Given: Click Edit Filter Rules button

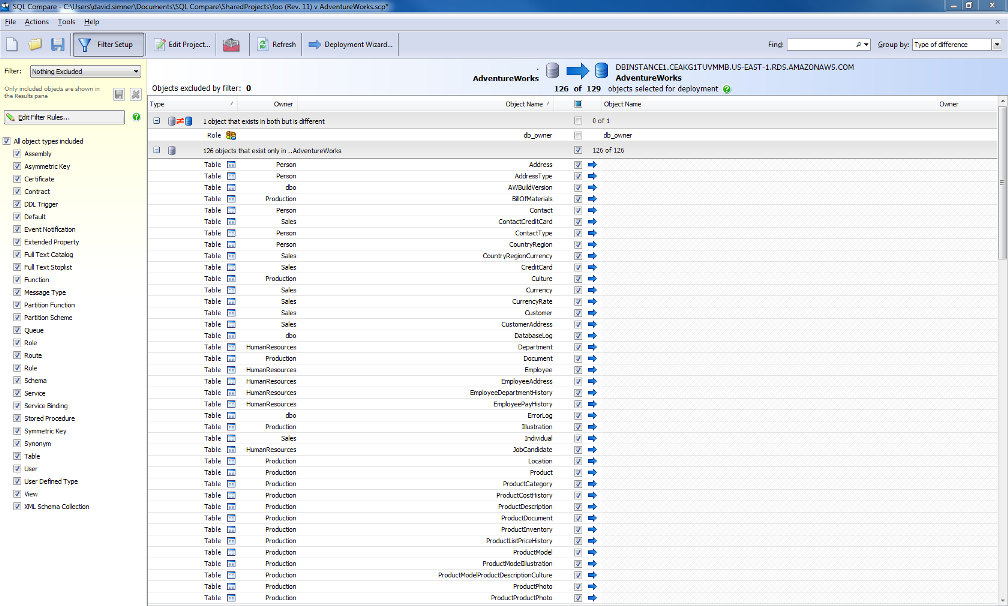Looking at the screenshot, I should point(64,118).
